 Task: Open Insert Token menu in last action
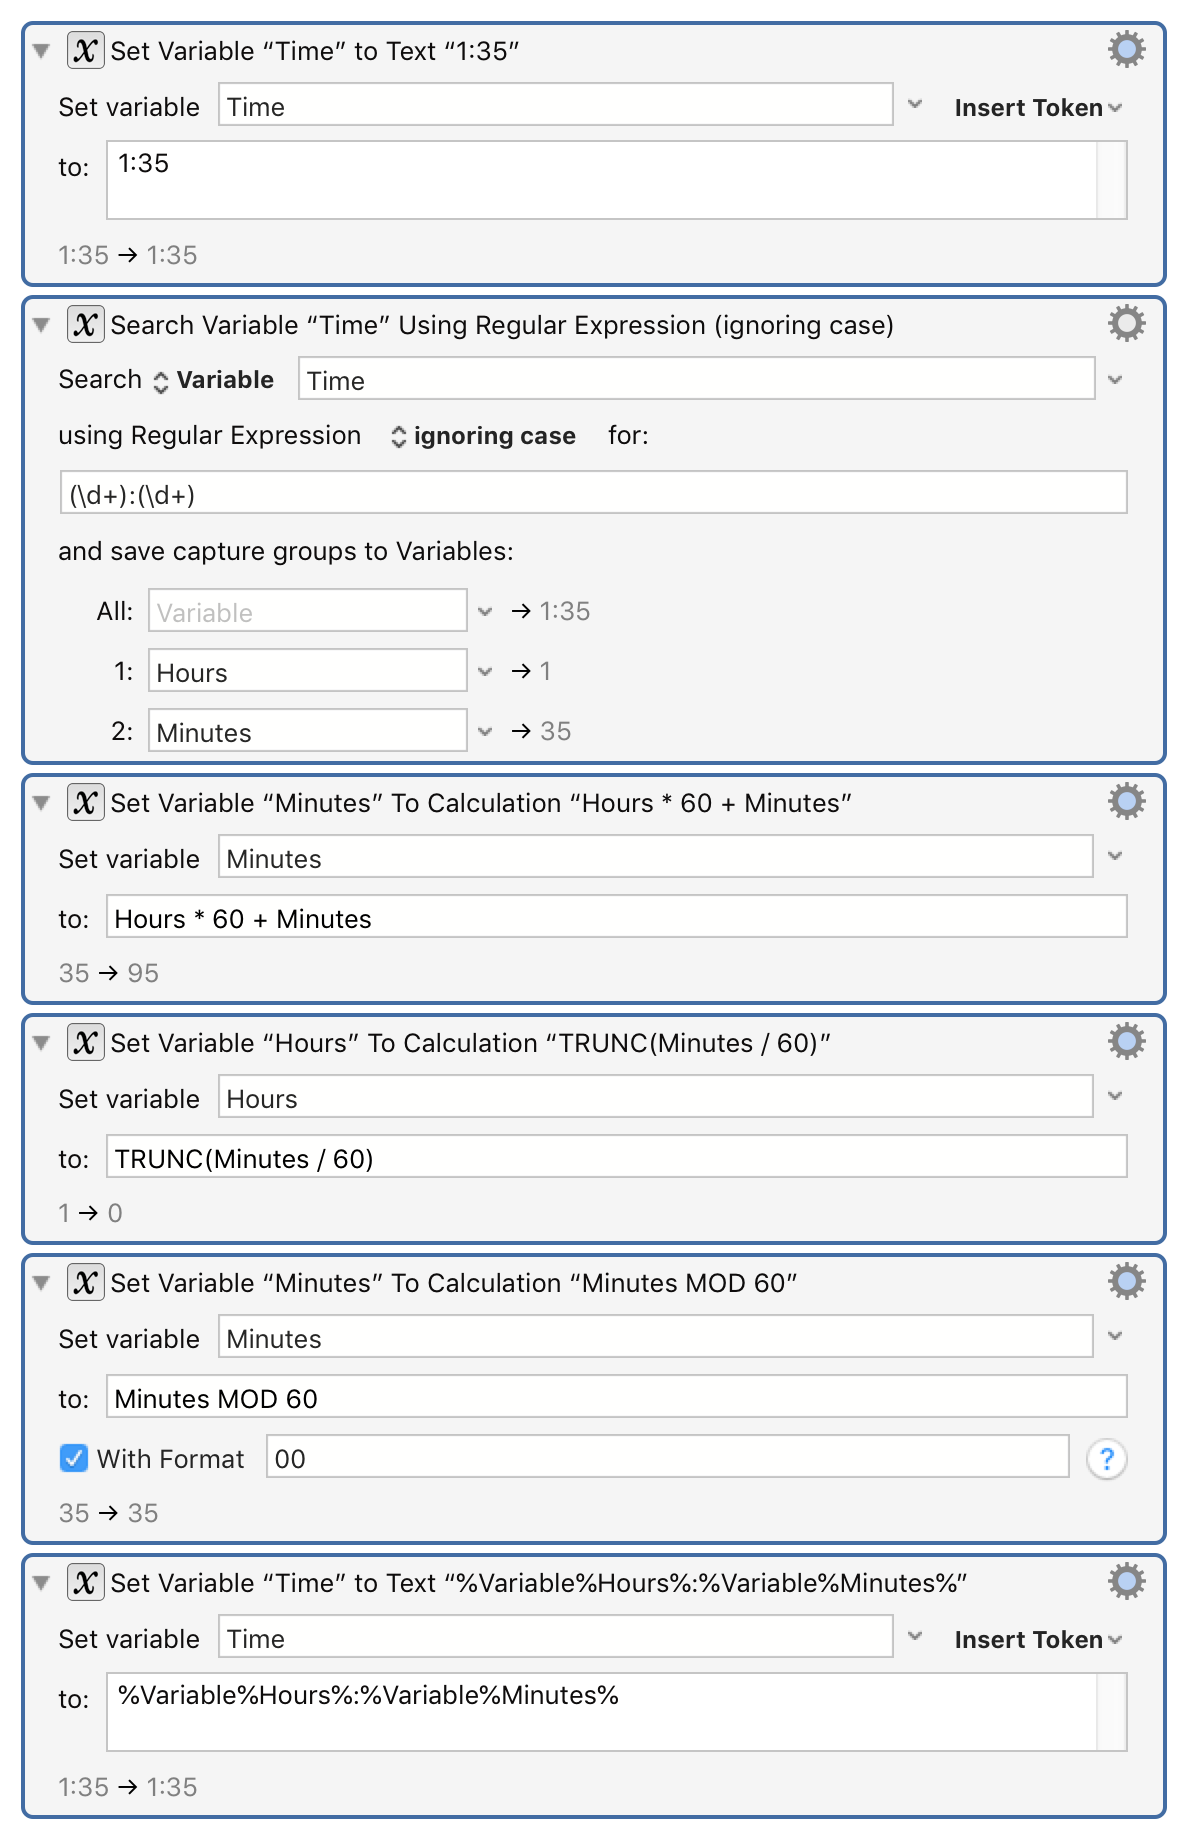[x=1038, y=1639]
